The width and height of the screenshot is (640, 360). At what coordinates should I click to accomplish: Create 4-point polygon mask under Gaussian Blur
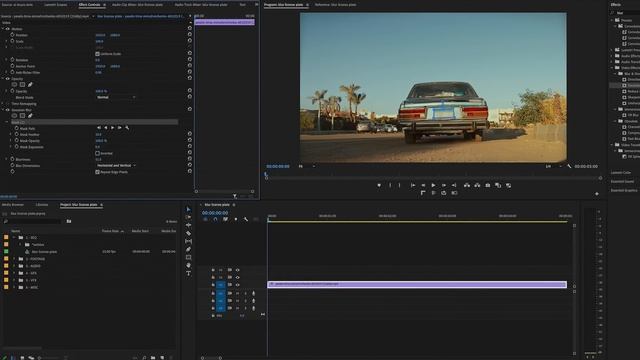[22, 116]
